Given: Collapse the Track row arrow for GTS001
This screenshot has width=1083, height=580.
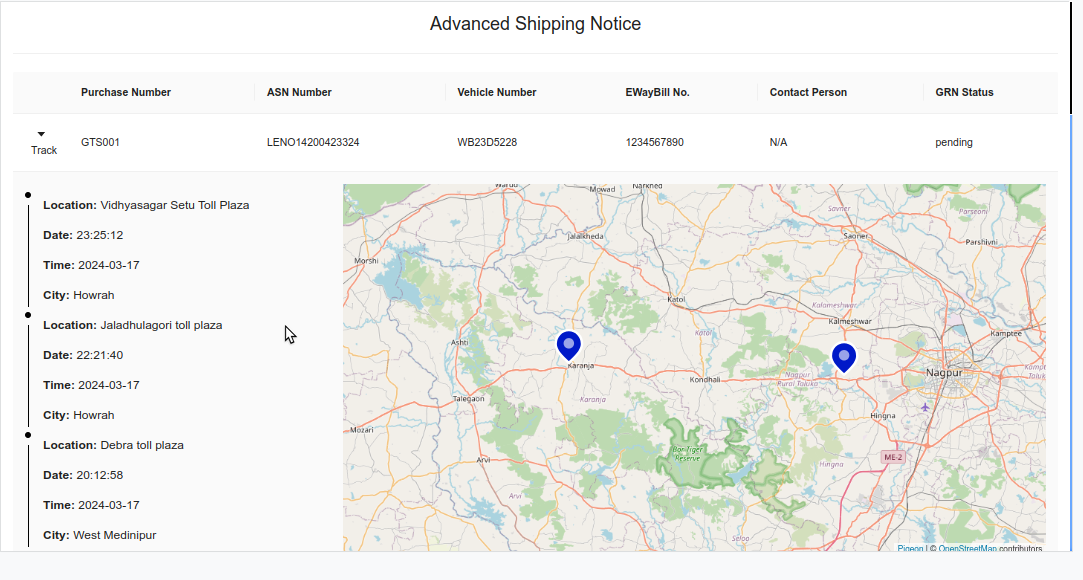Looking at the screenshot, I should pos(41,134).
